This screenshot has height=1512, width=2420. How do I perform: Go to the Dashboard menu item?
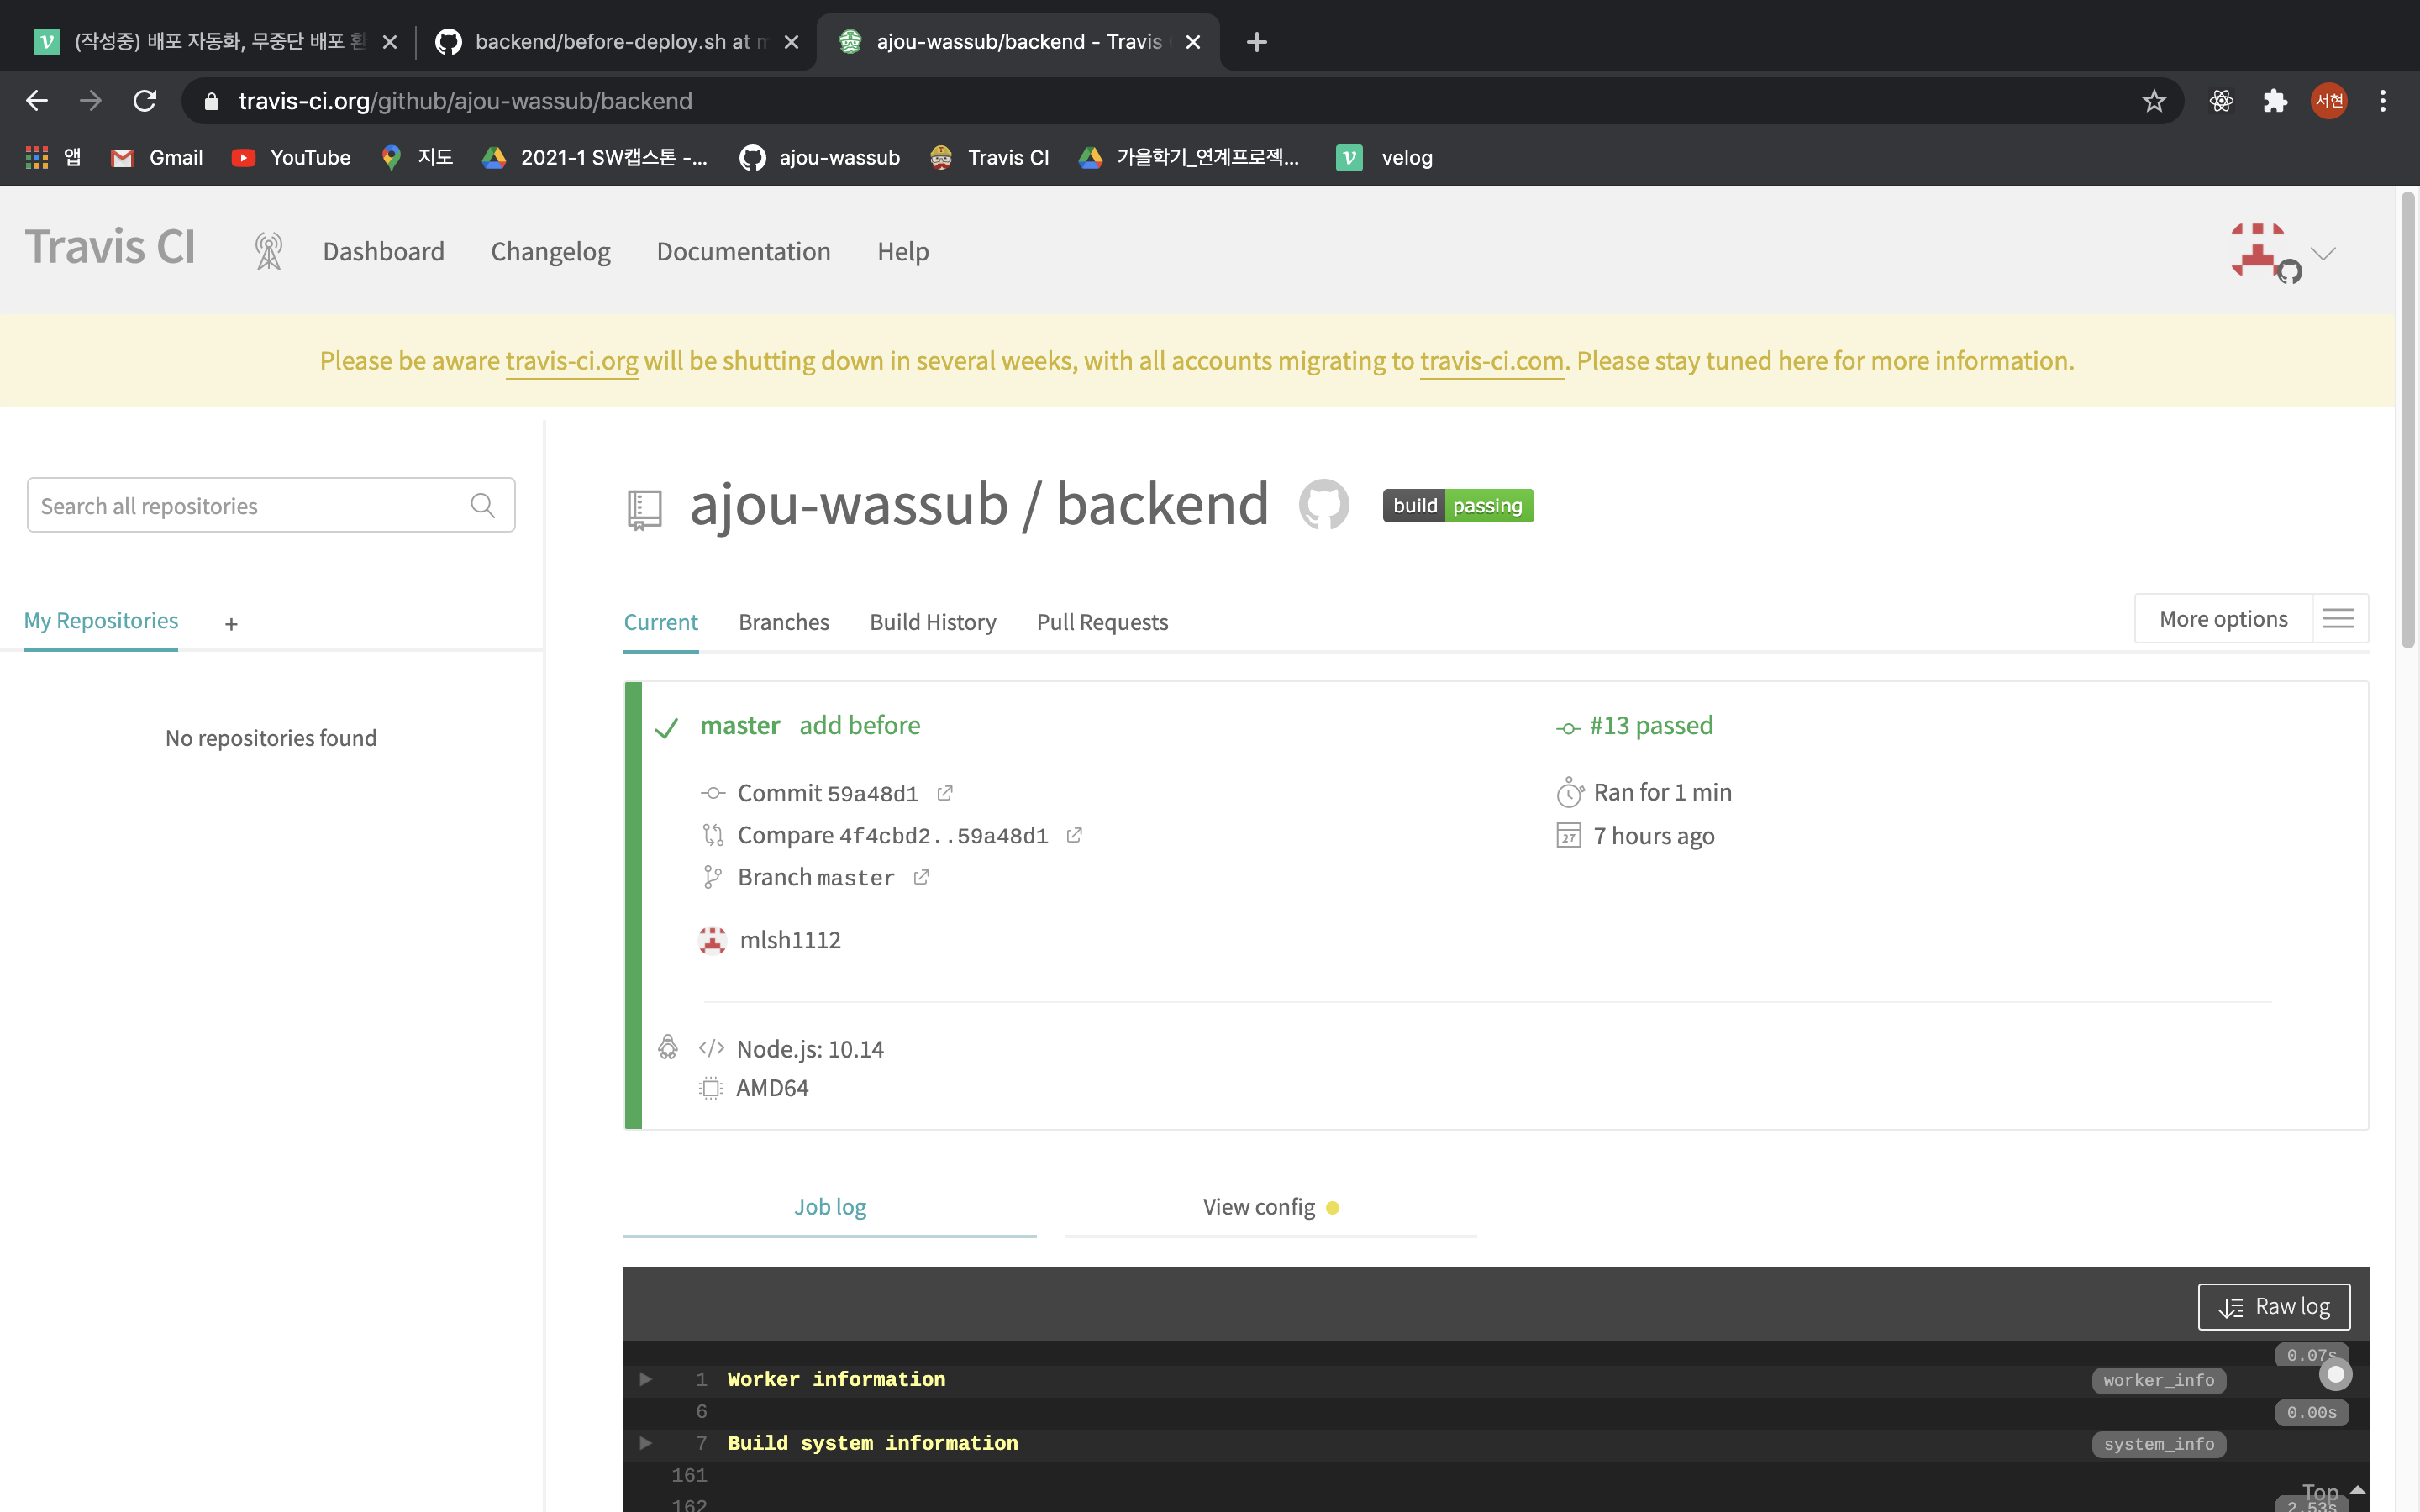coord(383,251)
